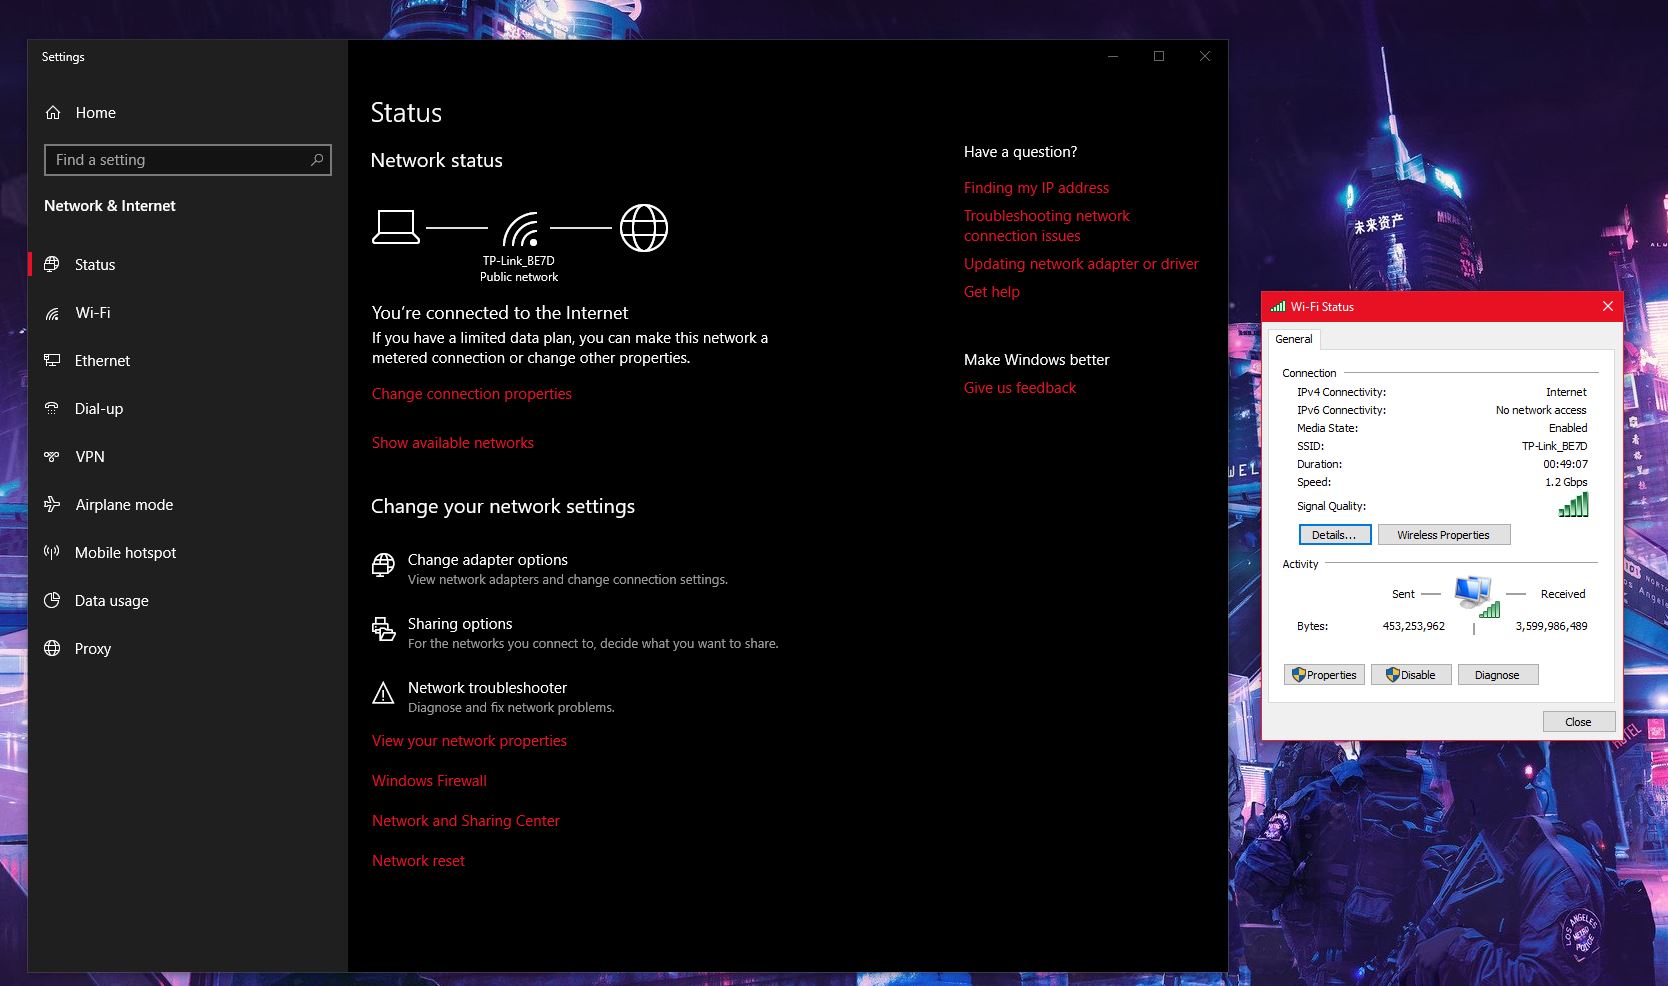Screen dimensions: 1668x986
Task: Open Ethernet settings via its sidebar icon
Action: (52, 361)
